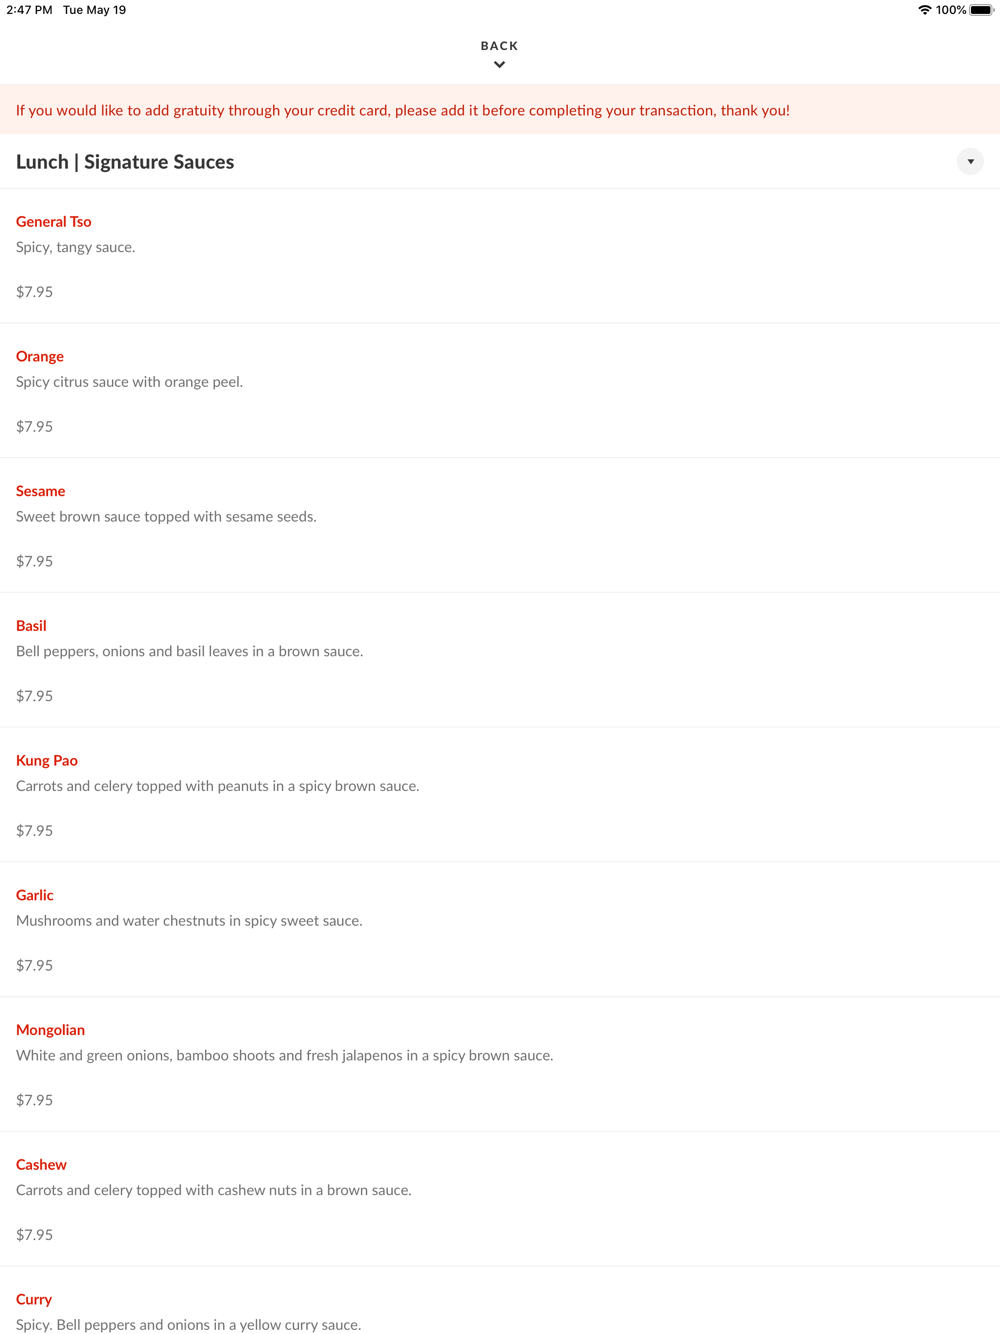Tap the Lunch | Signature Sauces heading

125,162
